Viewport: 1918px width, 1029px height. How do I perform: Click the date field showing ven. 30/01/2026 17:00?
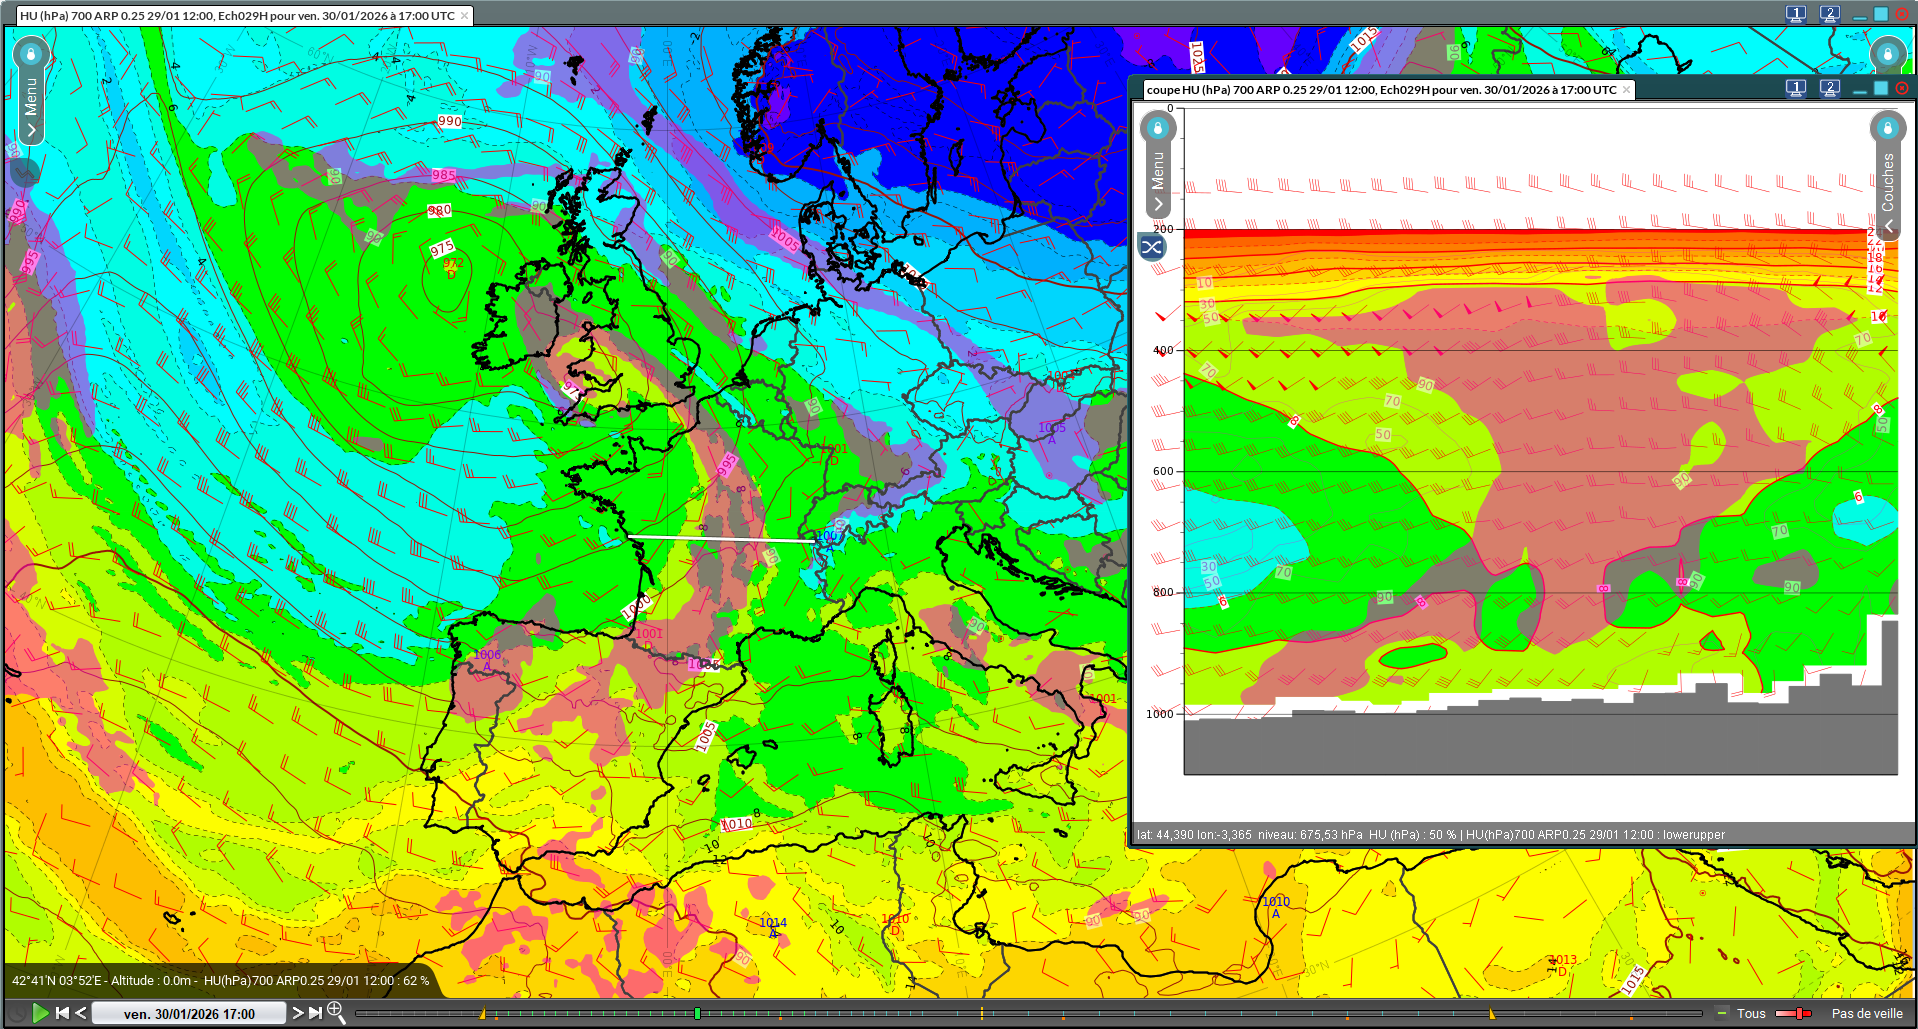pyautogui.click(x=189, y=1013)
